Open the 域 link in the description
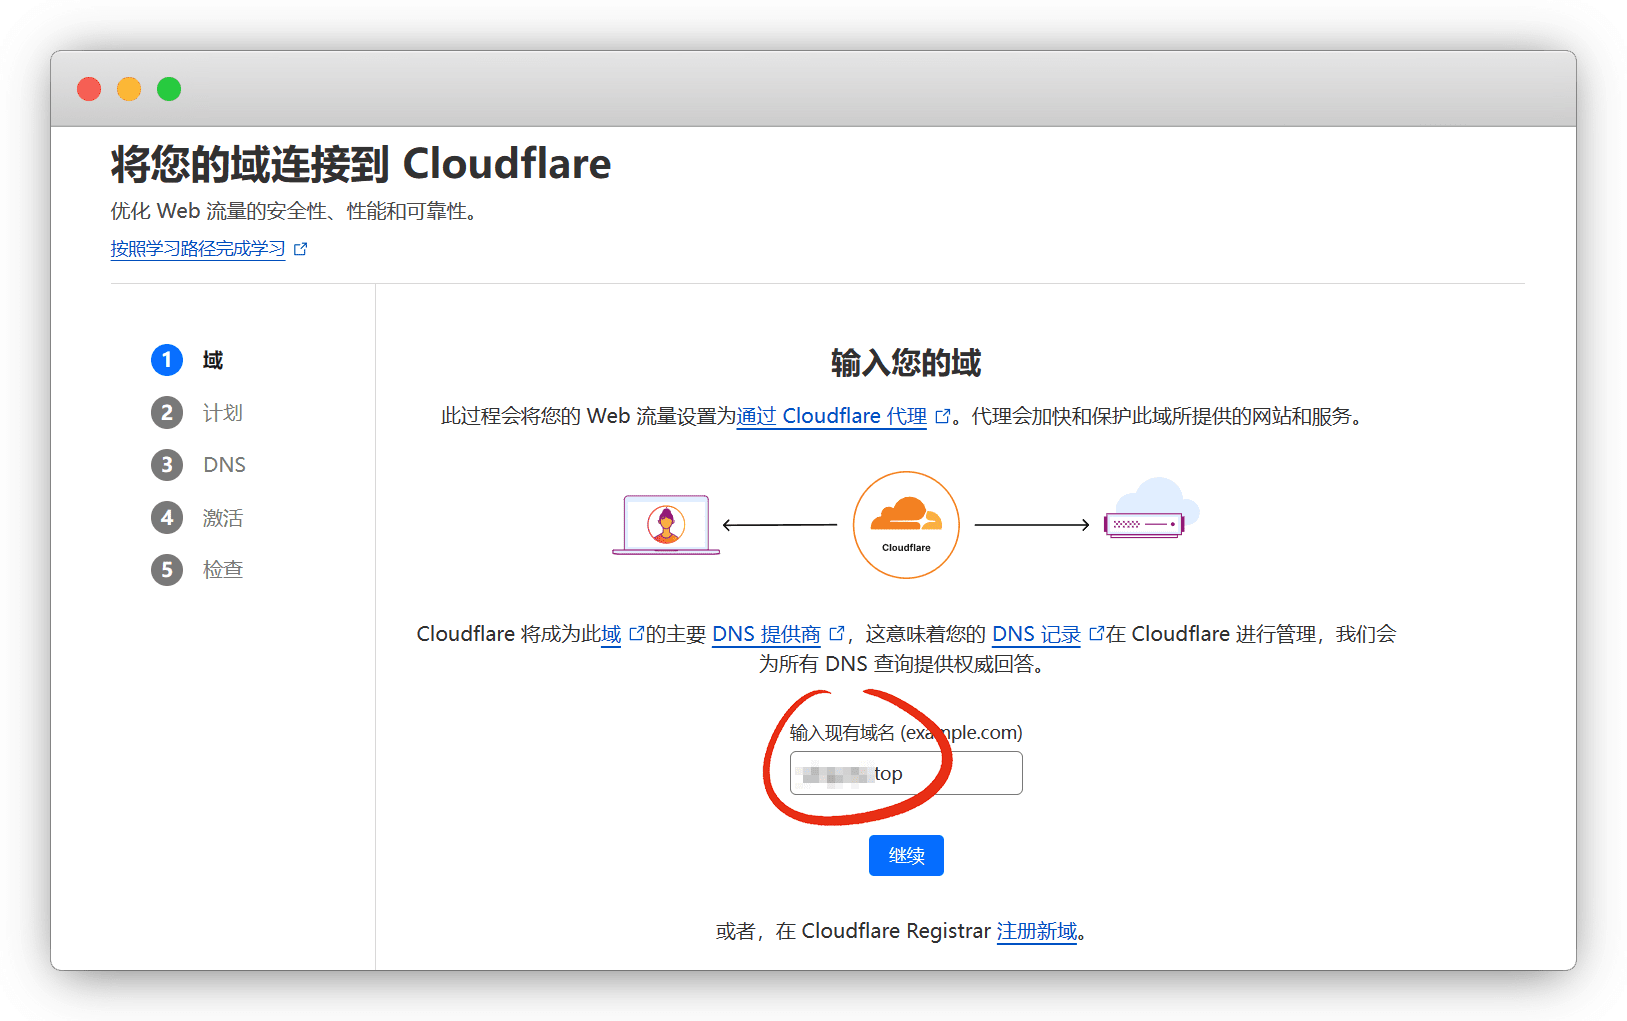This screenshot has width=1627, height=1021. pos(611,634)
